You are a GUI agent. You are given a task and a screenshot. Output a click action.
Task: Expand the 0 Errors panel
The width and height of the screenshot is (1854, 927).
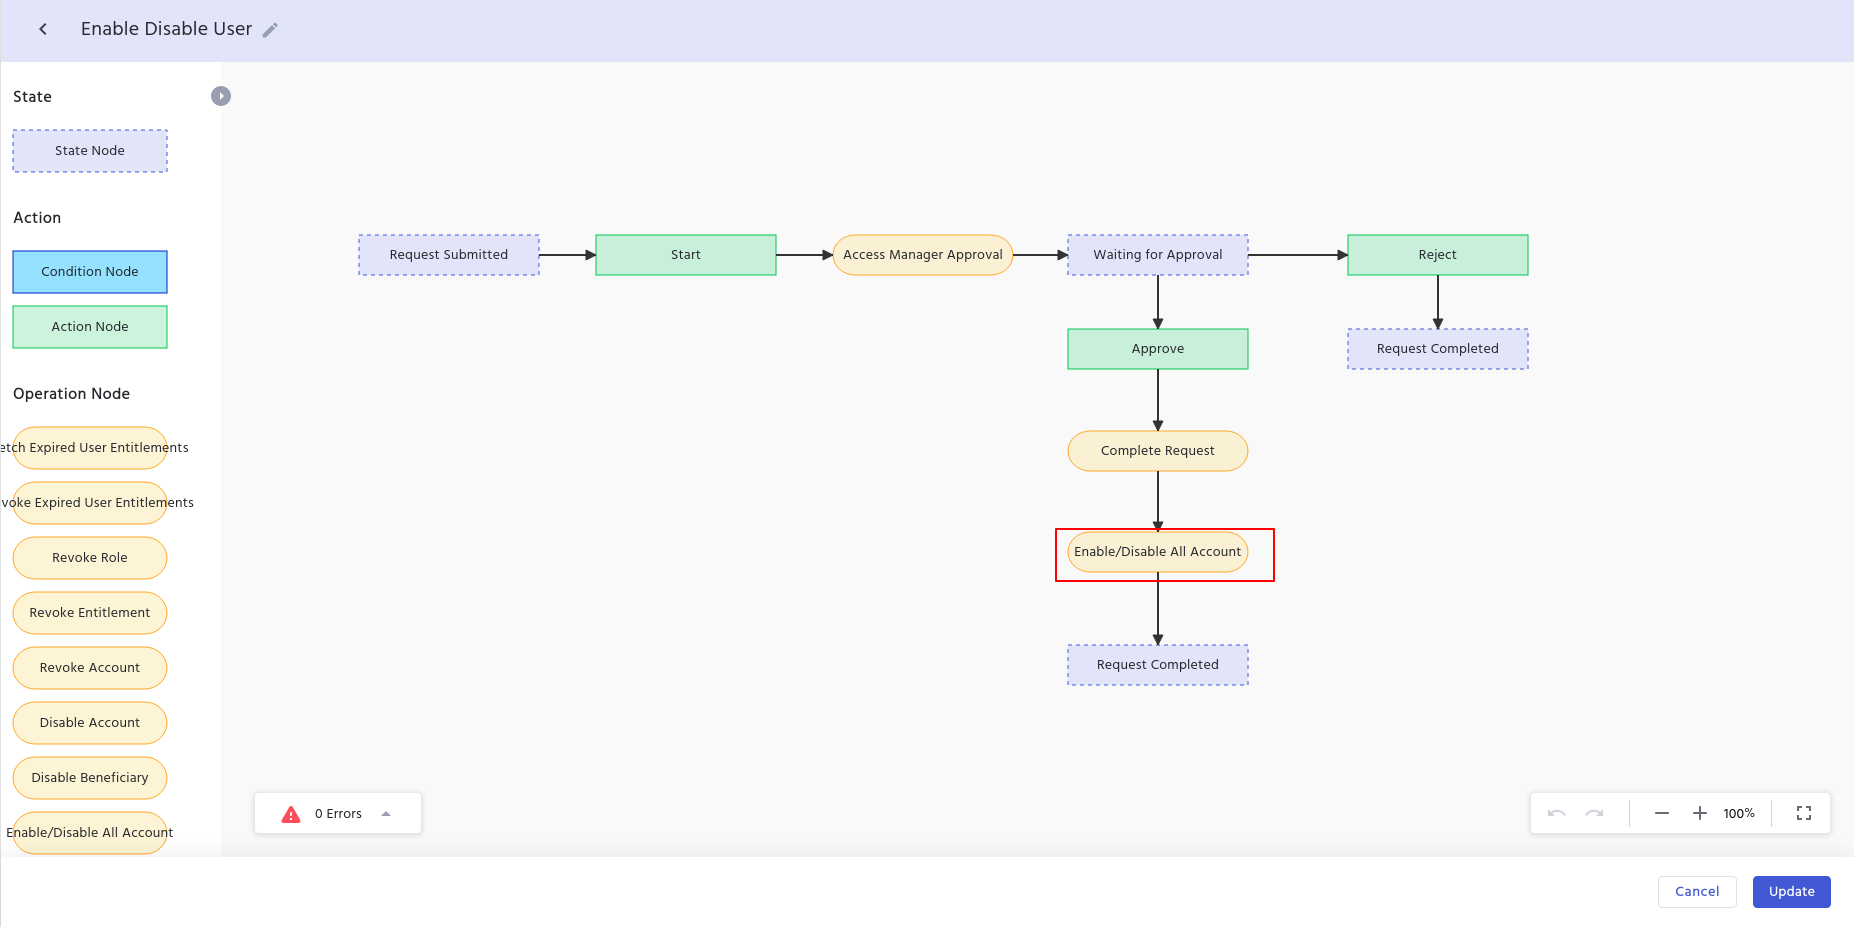click(386, 814)
